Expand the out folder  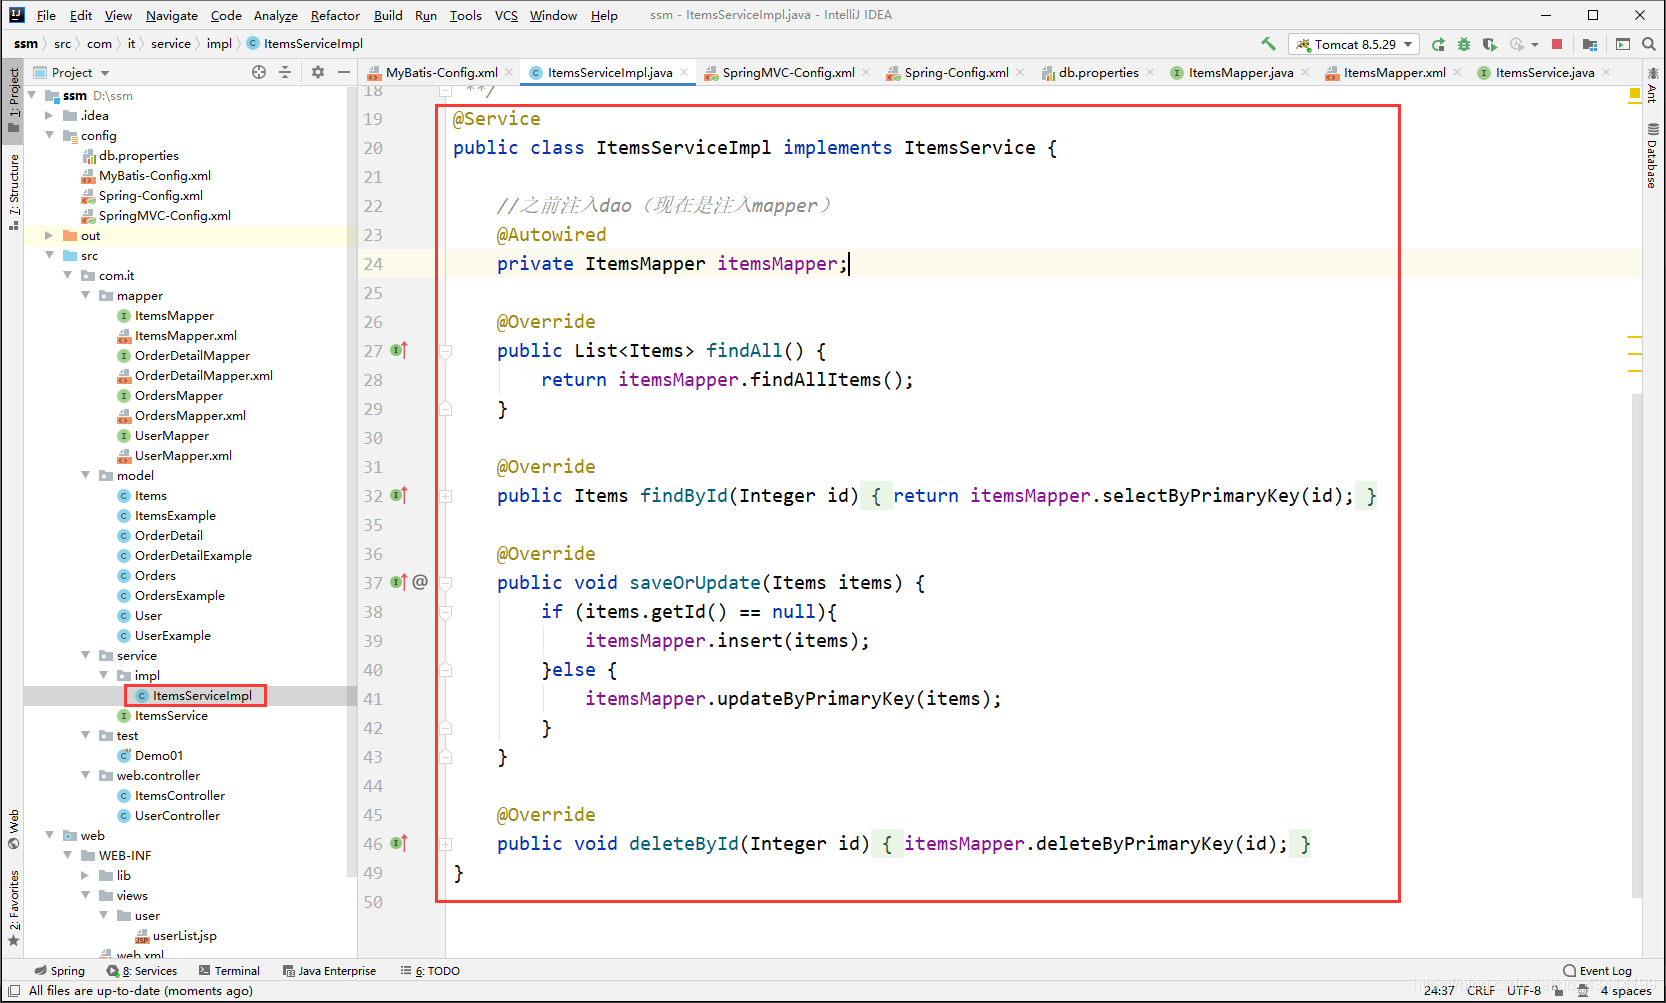click(x=49, y=235)
